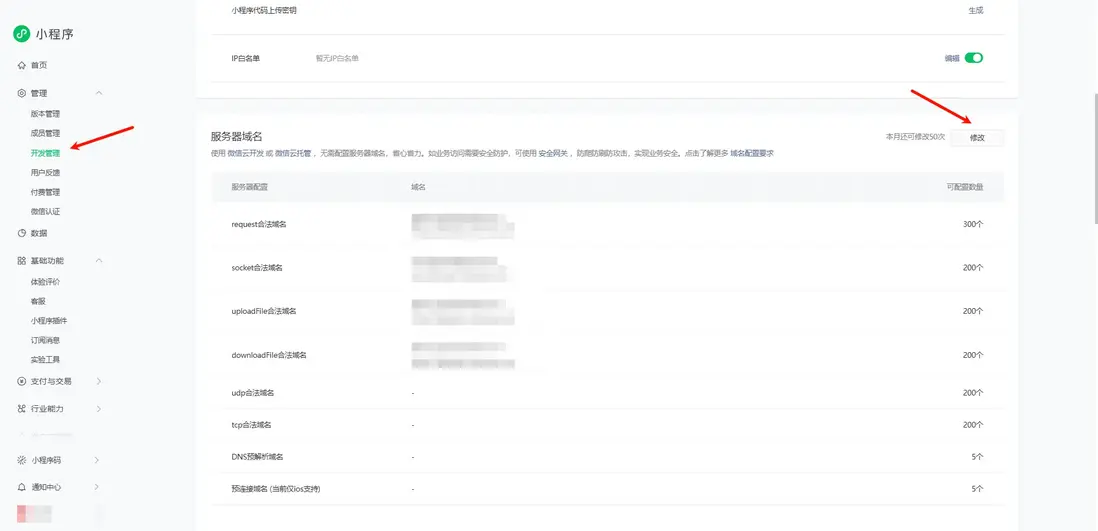The width and height of the screenshot is (1098, 531).
Task: Select 开发管理 in sidebar
Action: (x=46, y=153)
